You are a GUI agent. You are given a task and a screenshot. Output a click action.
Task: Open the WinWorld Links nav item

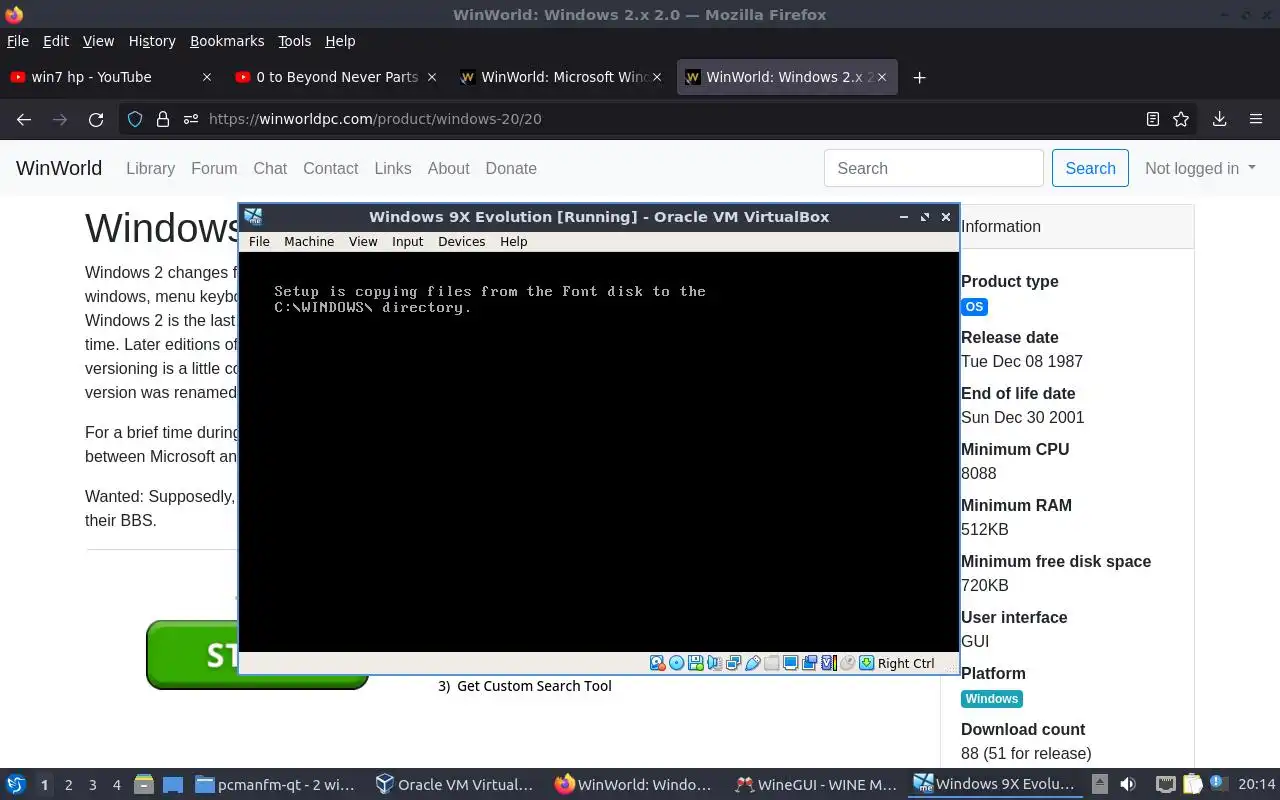point(392,168)
